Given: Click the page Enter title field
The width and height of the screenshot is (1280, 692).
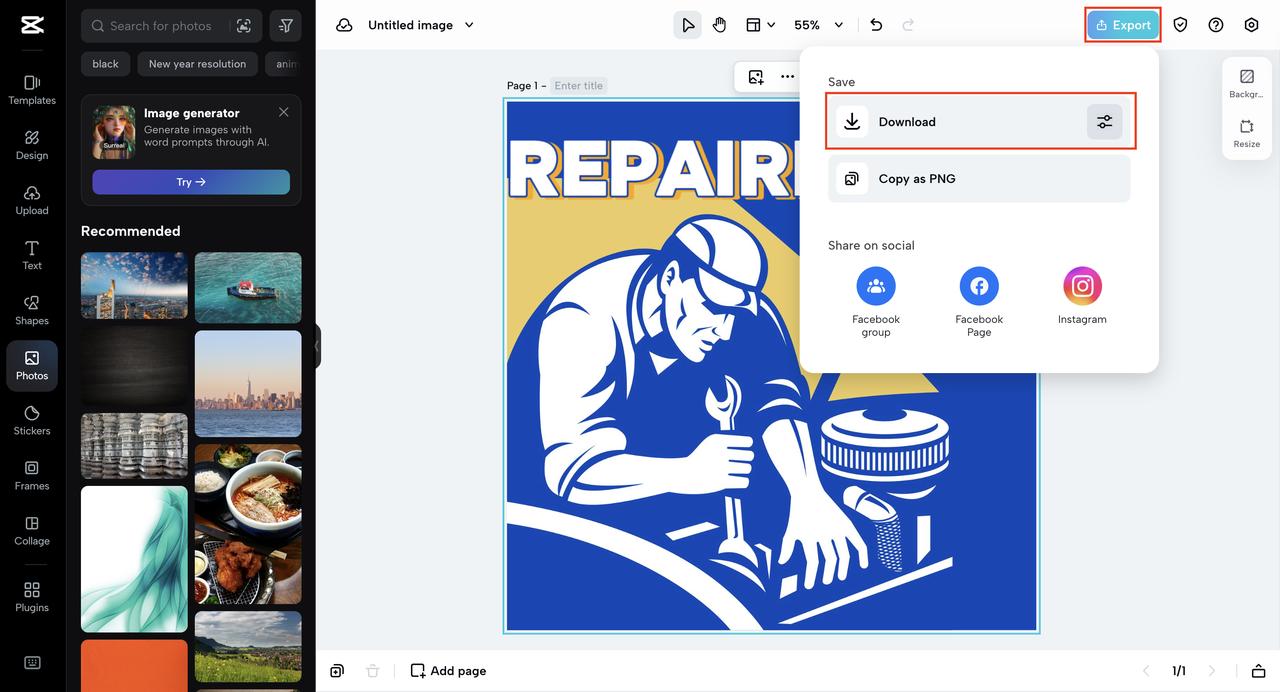Looking at the screenshot, I should (579, 86).
